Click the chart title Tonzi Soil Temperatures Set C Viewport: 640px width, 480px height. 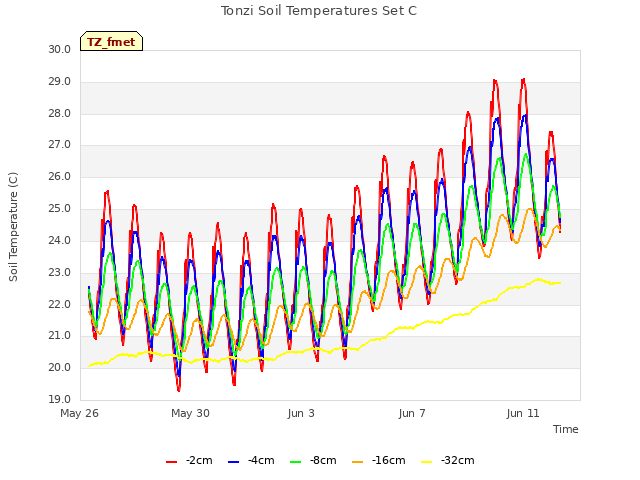[319, 11]
